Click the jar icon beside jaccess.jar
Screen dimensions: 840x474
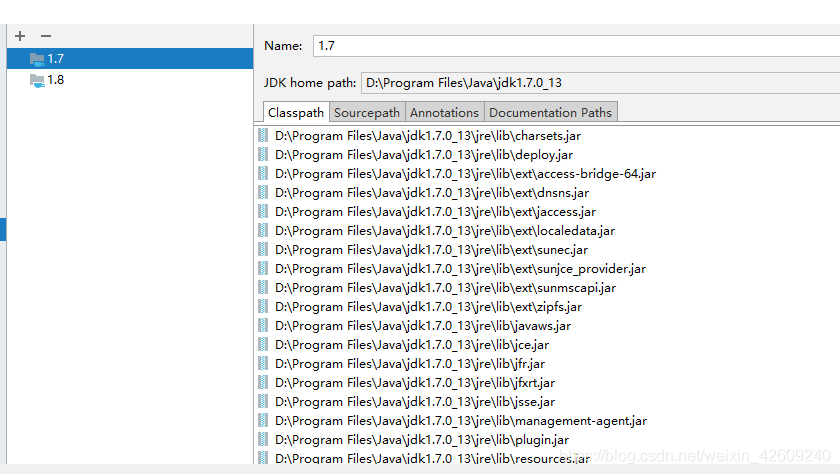(263, 212)
